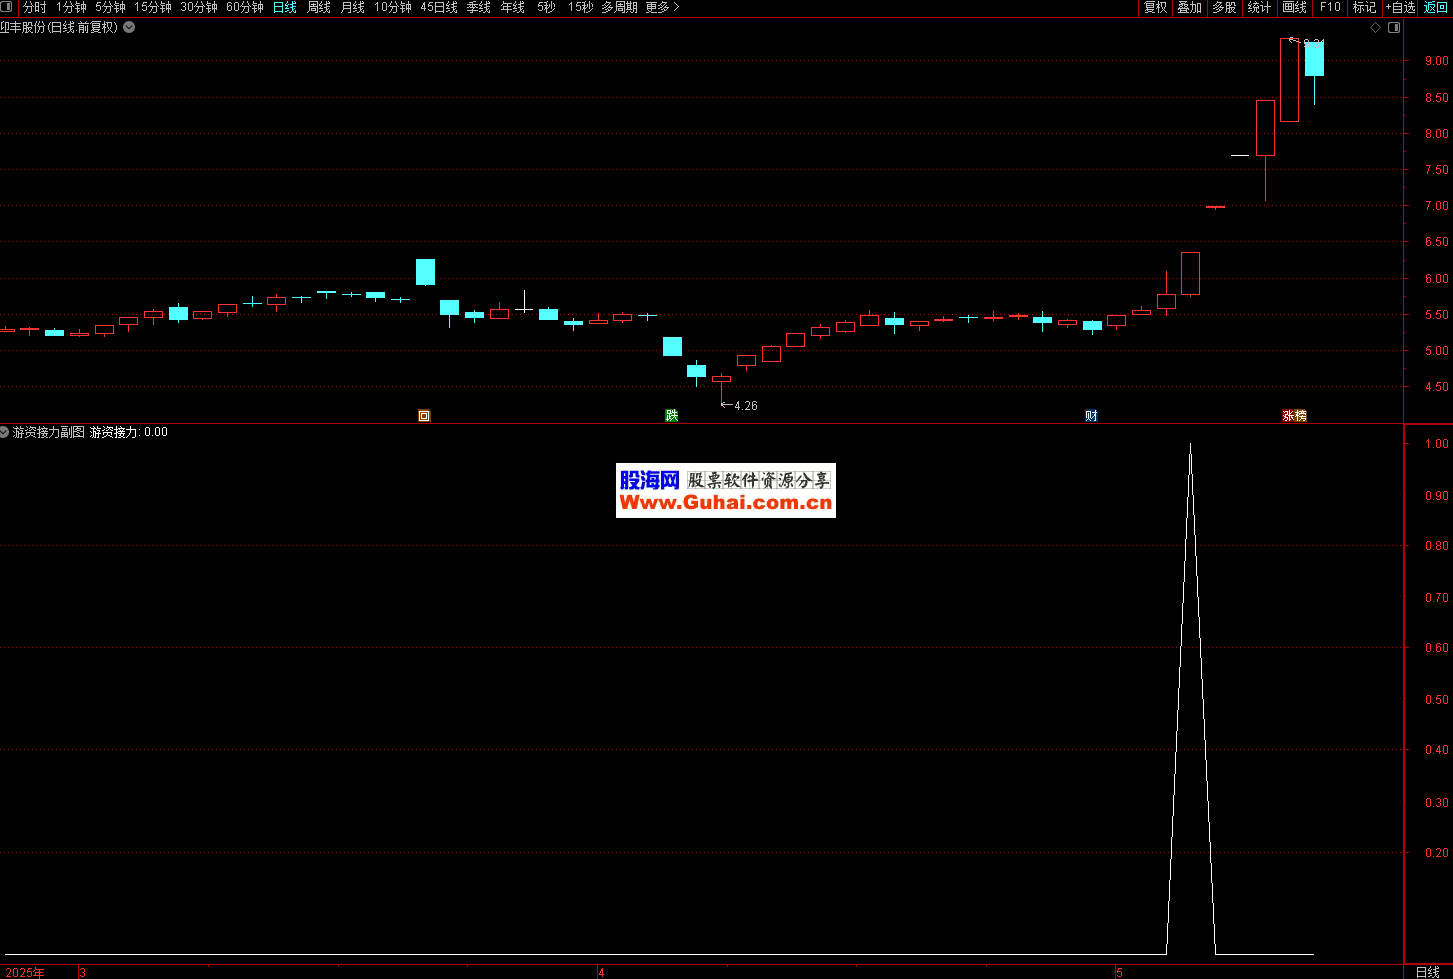1453x979 pixels.
Task: Select the 5分钟 period
Action: (x=110, y=7)
